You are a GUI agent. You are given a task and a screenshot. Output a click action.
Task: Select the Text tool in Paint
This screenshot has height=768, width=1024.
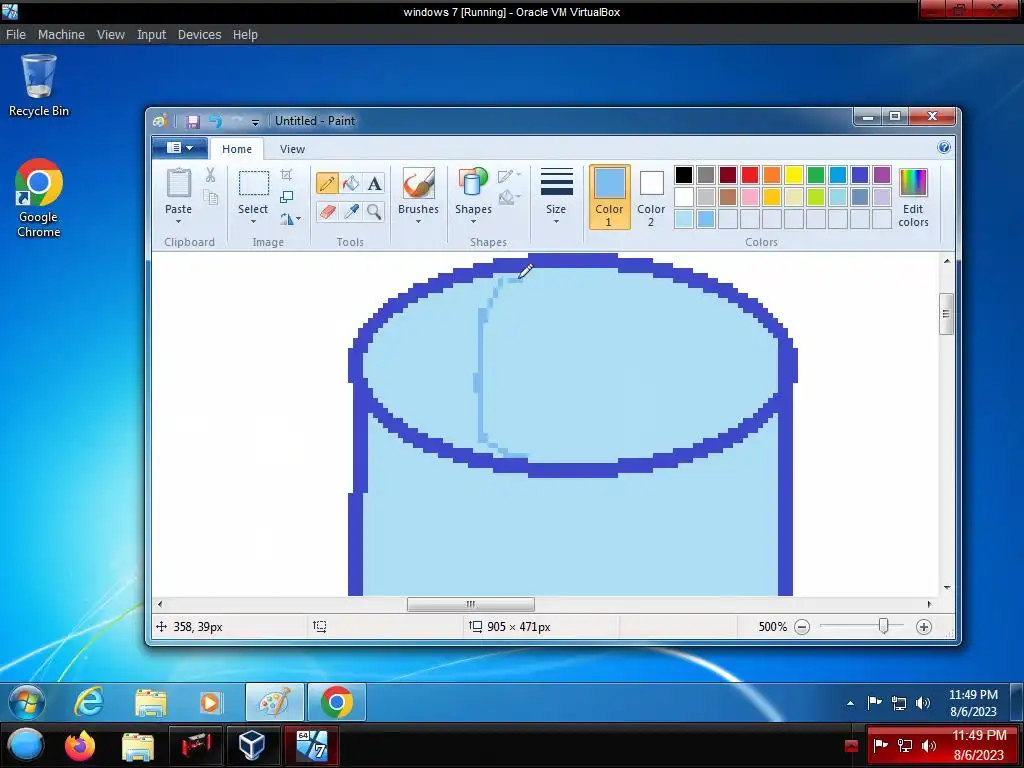coord(374,184)
